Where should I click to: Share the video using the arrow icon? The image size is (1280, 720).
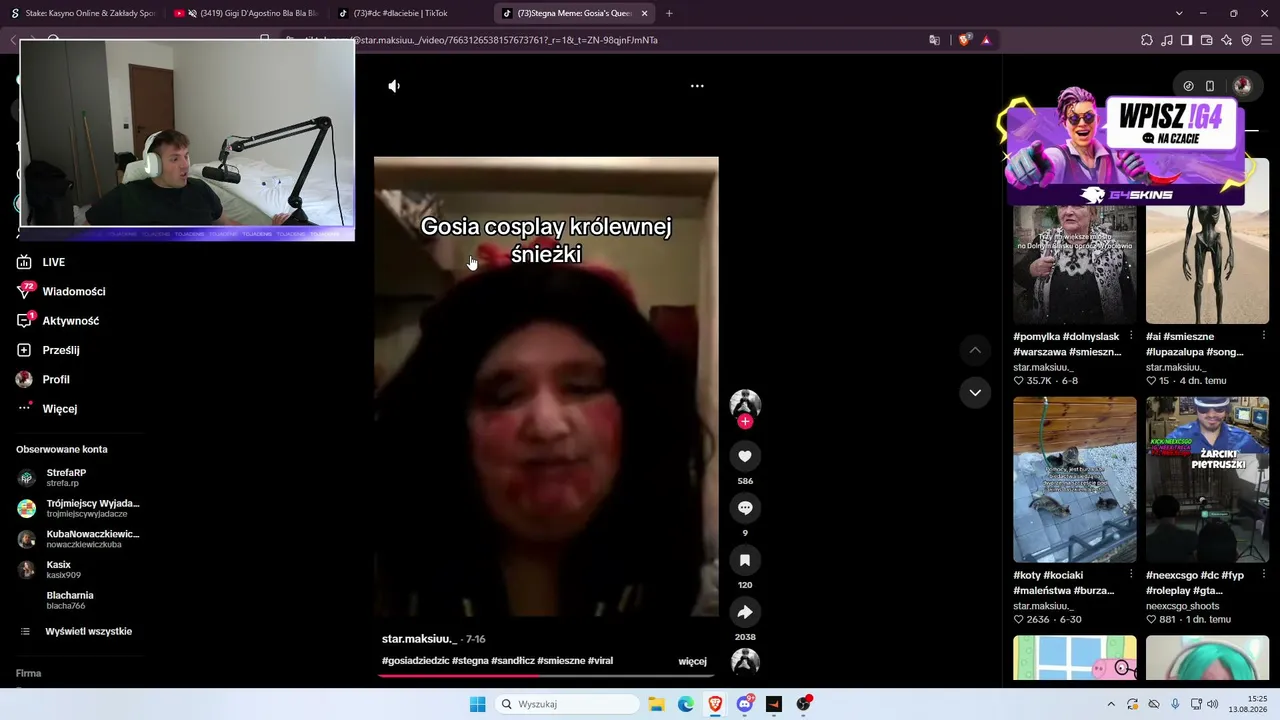745,612
